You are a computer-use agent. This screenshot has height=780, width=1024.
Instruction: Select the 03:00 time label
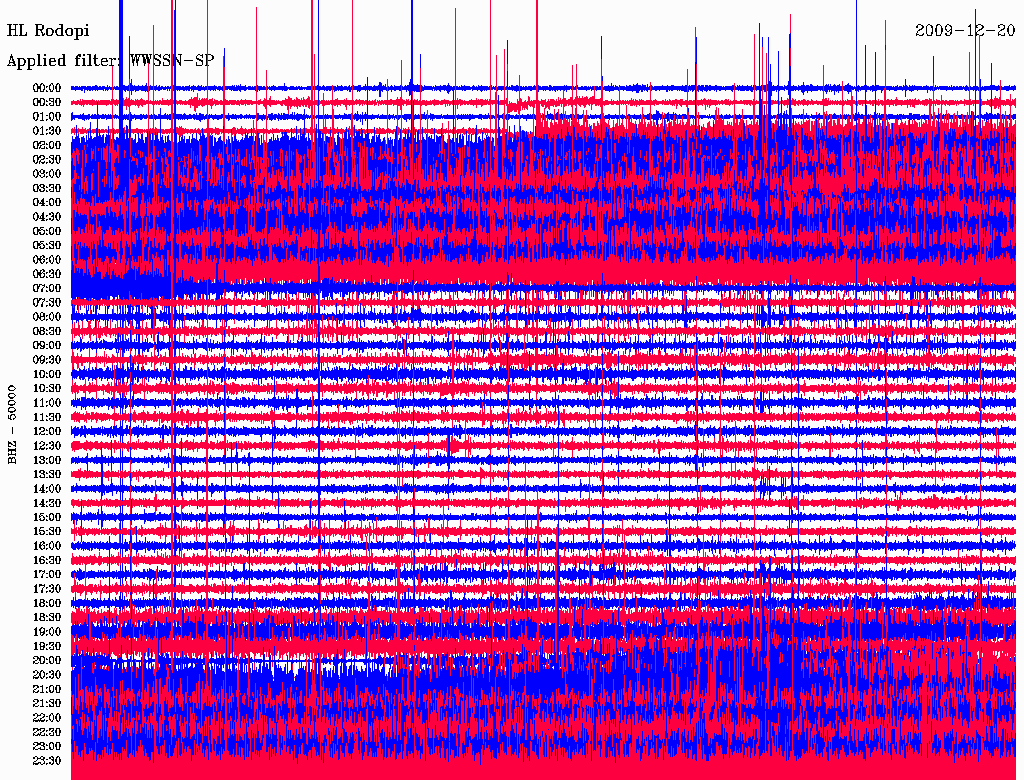point(47,174)
